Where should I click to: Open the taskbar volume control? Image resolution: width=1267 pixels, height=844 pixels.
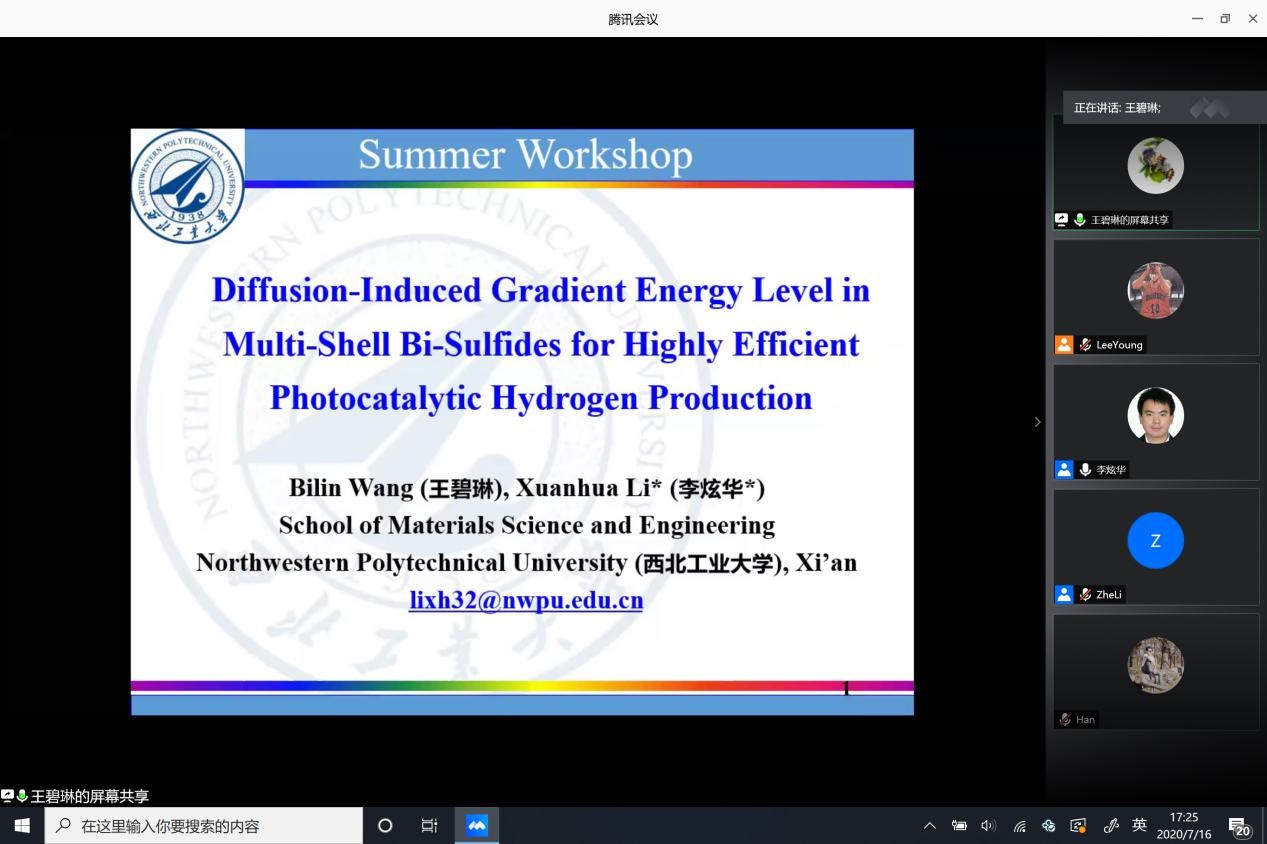[989, 826]
